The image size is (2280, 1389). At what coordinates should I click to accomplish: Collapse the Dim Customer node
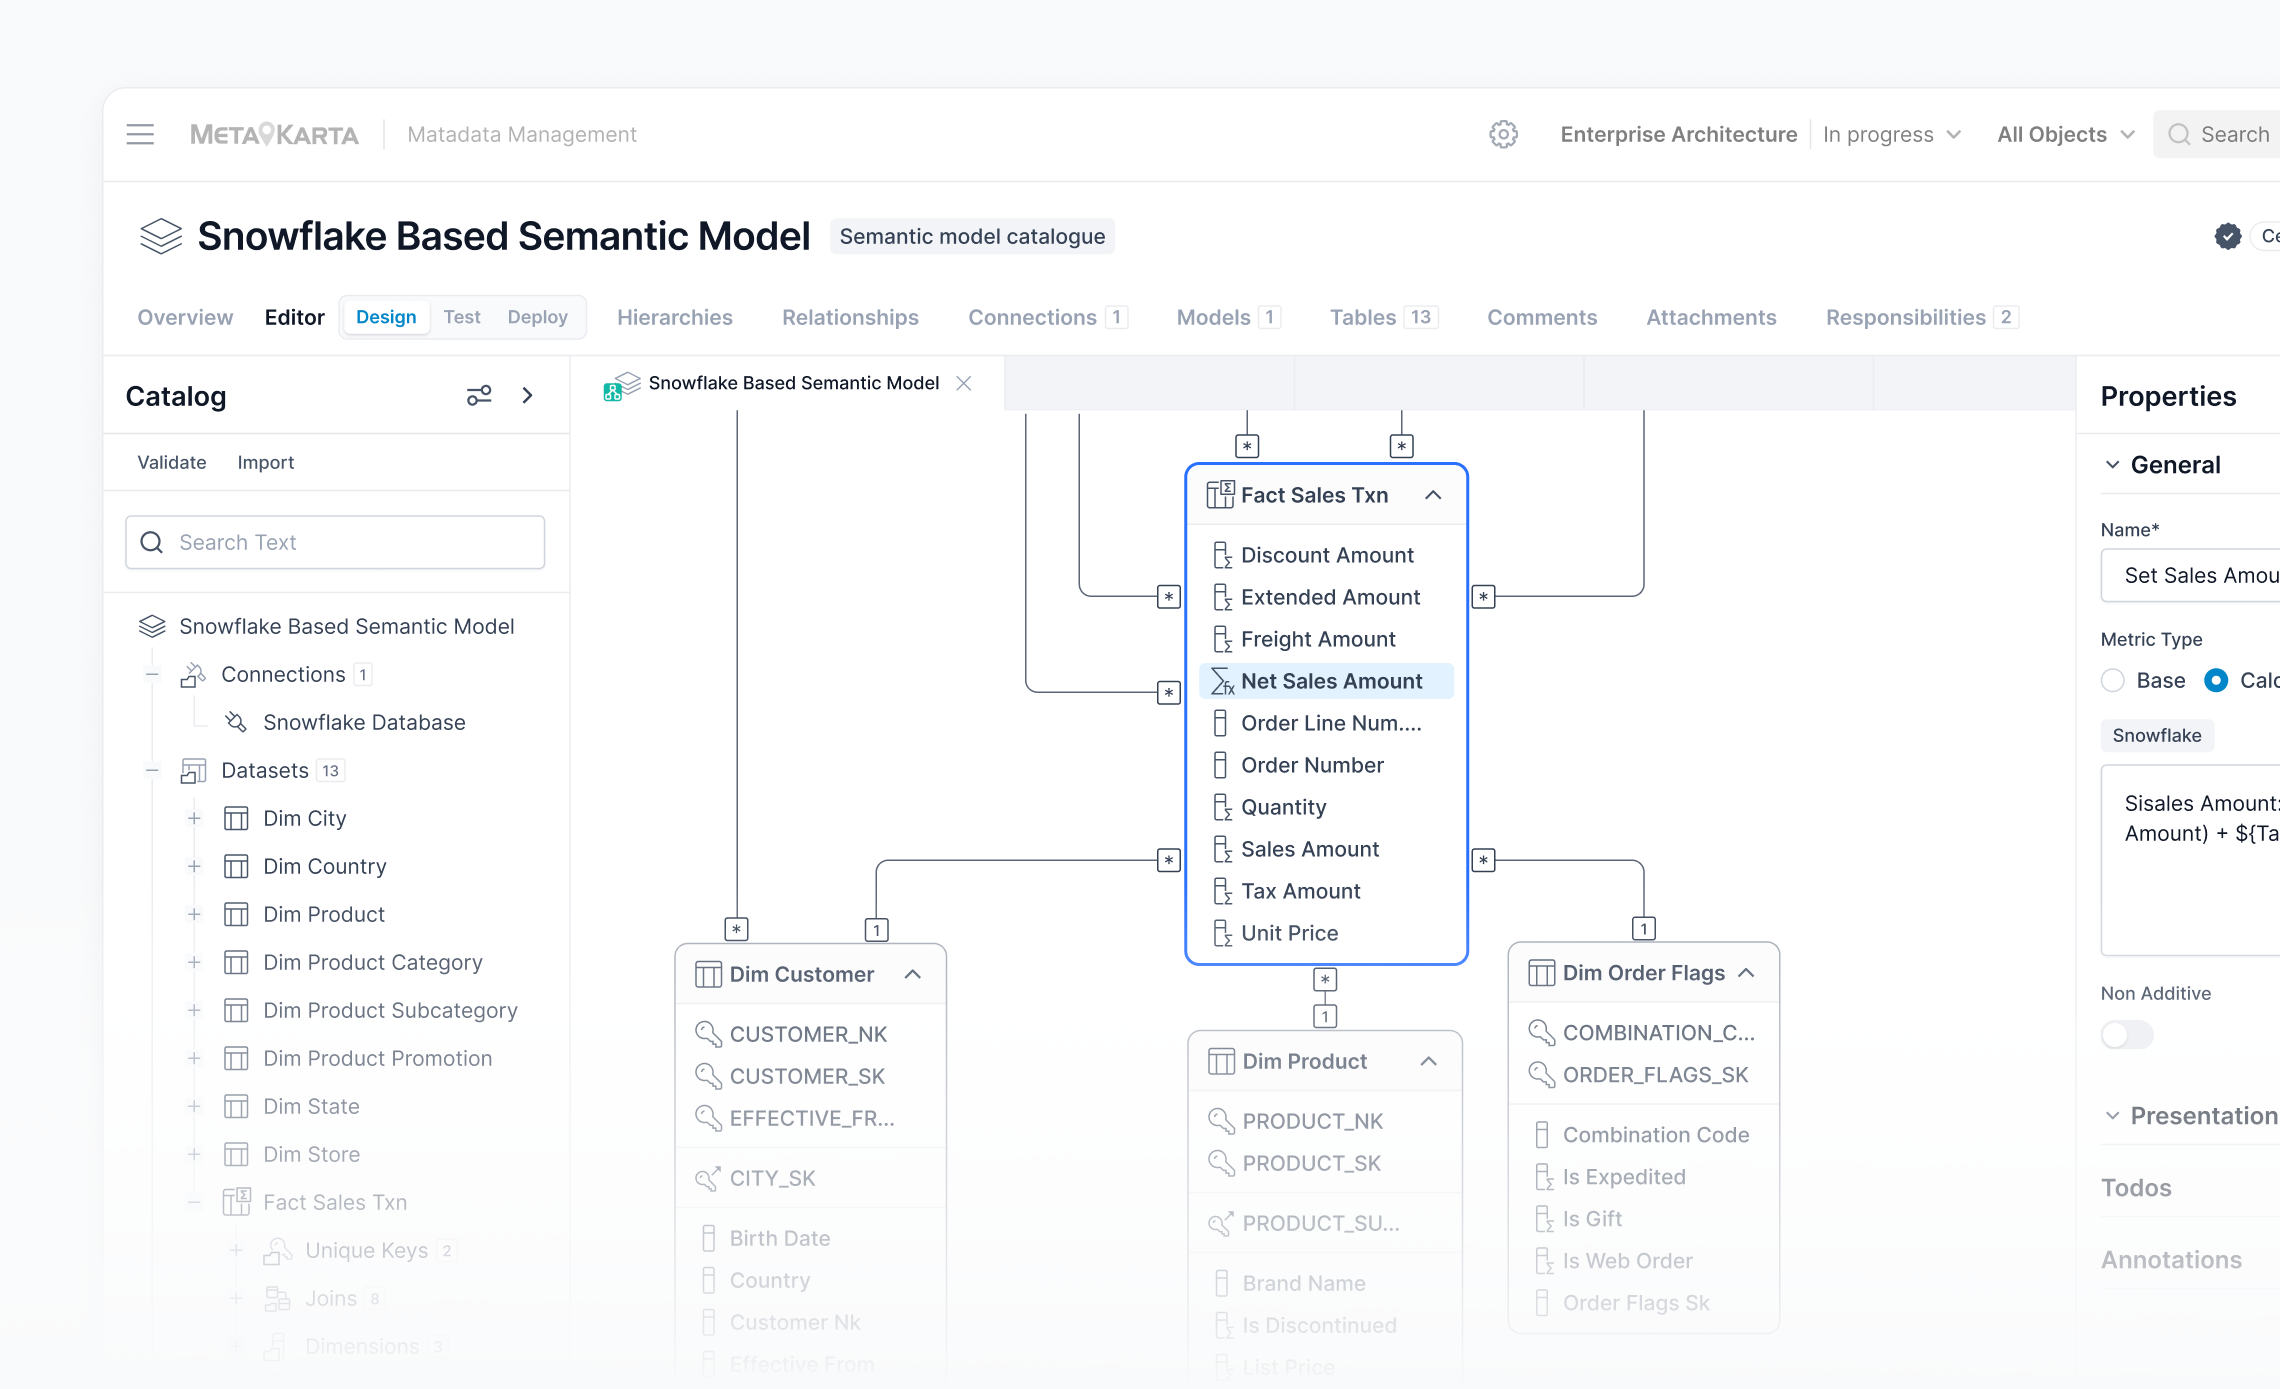point(913,974)
